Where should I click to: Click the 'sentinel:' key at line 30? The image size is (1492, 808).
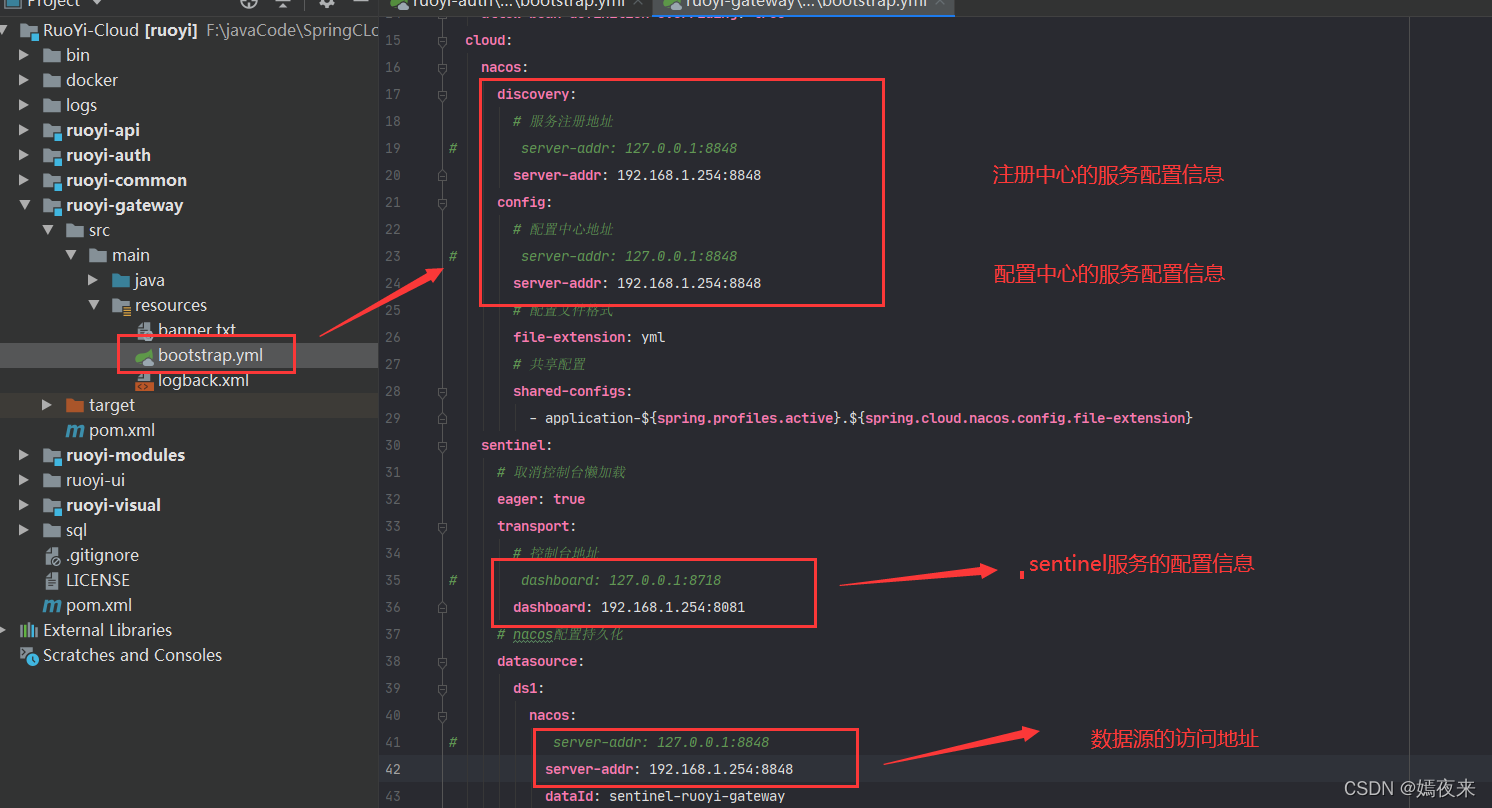tap(516, 446)
